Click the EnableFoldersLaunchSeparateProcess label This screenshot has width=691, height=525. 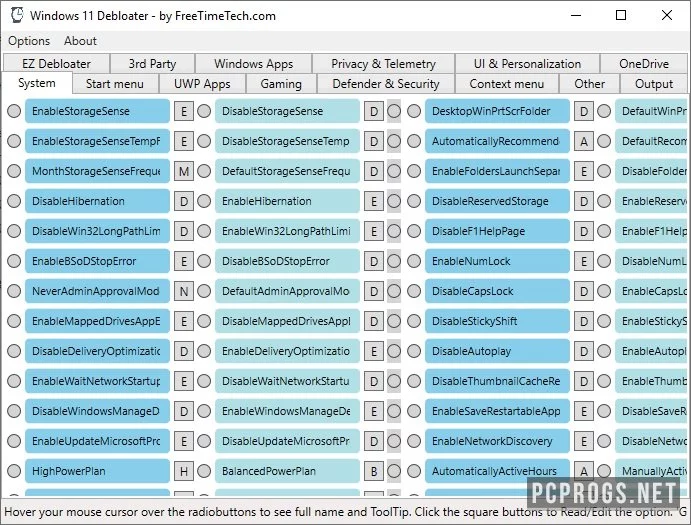[x=497, y=171]
